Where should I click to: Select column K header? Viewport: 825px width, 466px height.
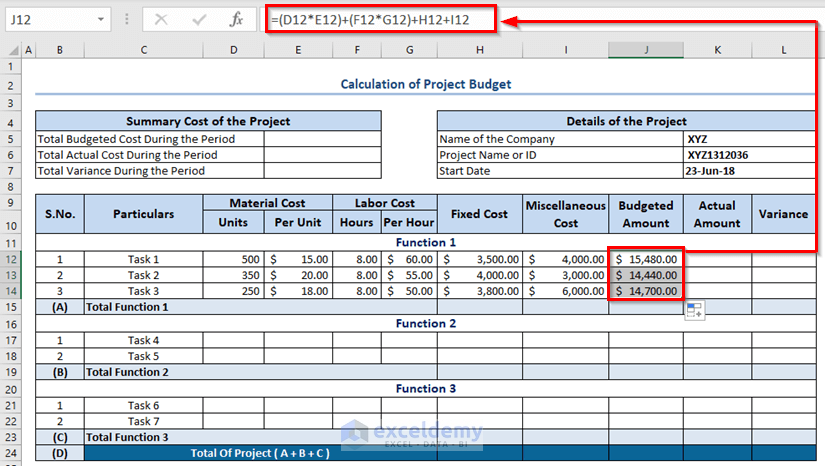click(x=718, y=50)
